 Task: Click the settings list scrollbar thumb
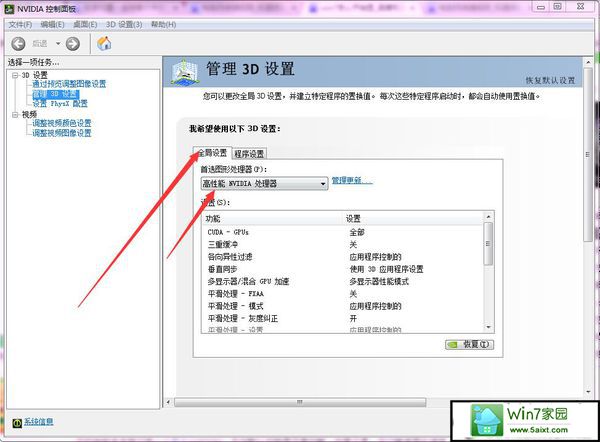click(488, 244)
